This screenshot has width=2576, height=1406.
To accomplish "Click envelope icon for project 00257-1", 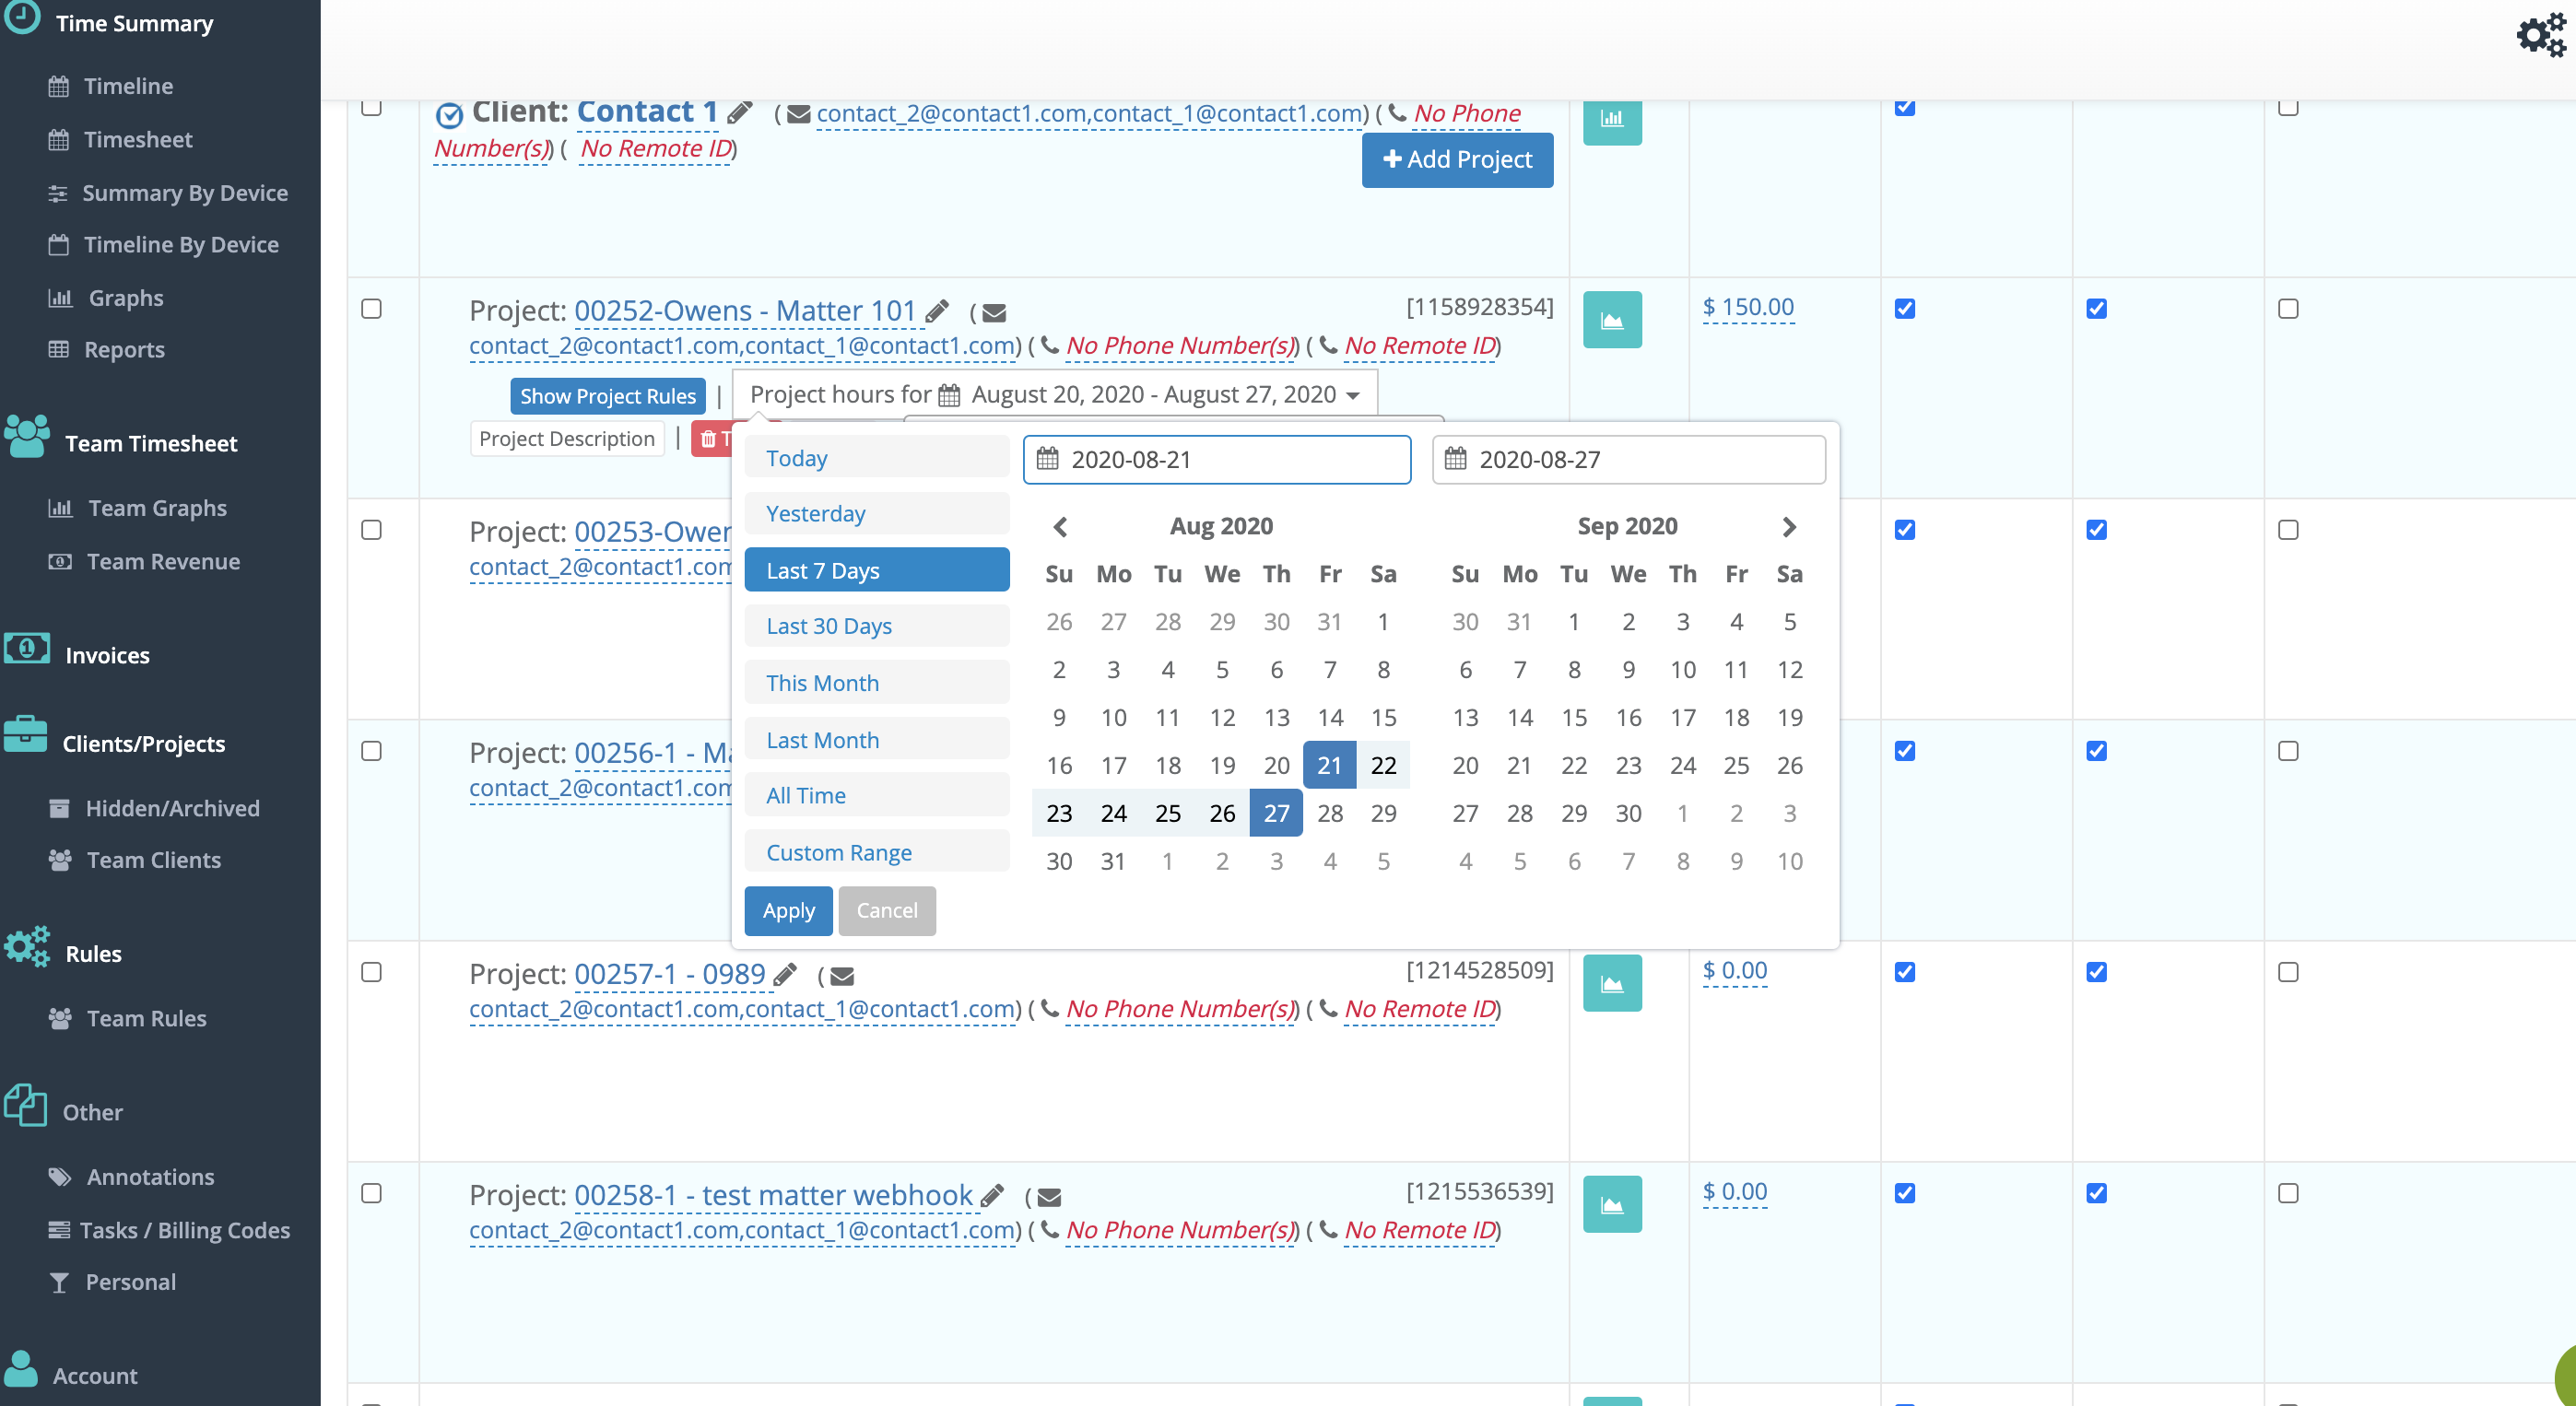I will pos(843,976).
